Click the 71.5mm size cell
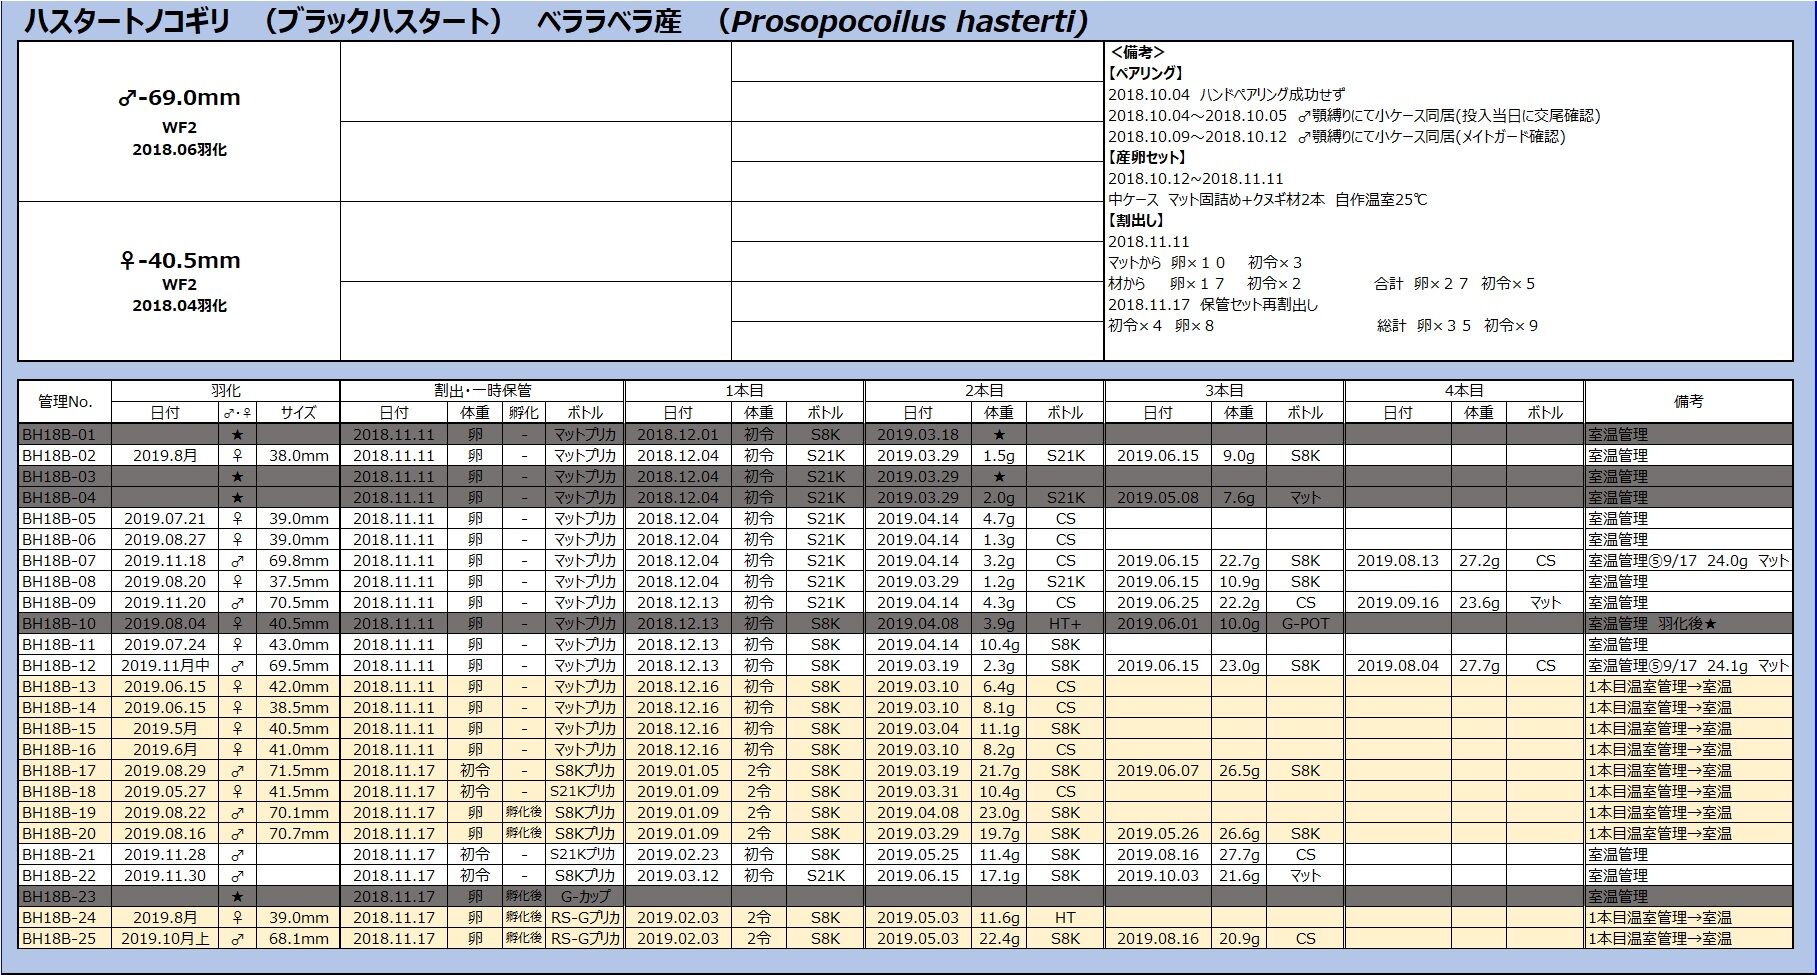Viewport: 1817px width, 975px height. (x=298, y=770)
